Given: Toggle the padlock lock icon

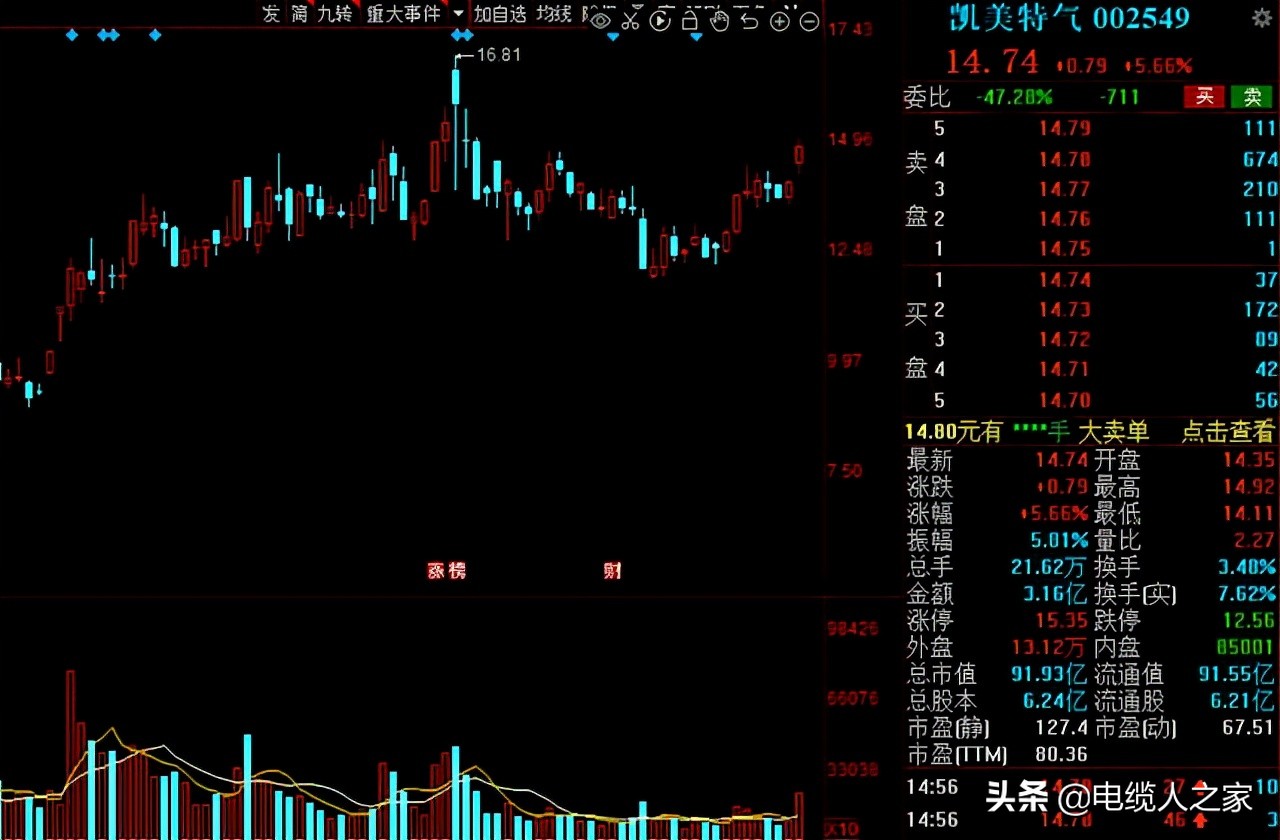Looking at the screenshot, I should [x=690, y=20].
